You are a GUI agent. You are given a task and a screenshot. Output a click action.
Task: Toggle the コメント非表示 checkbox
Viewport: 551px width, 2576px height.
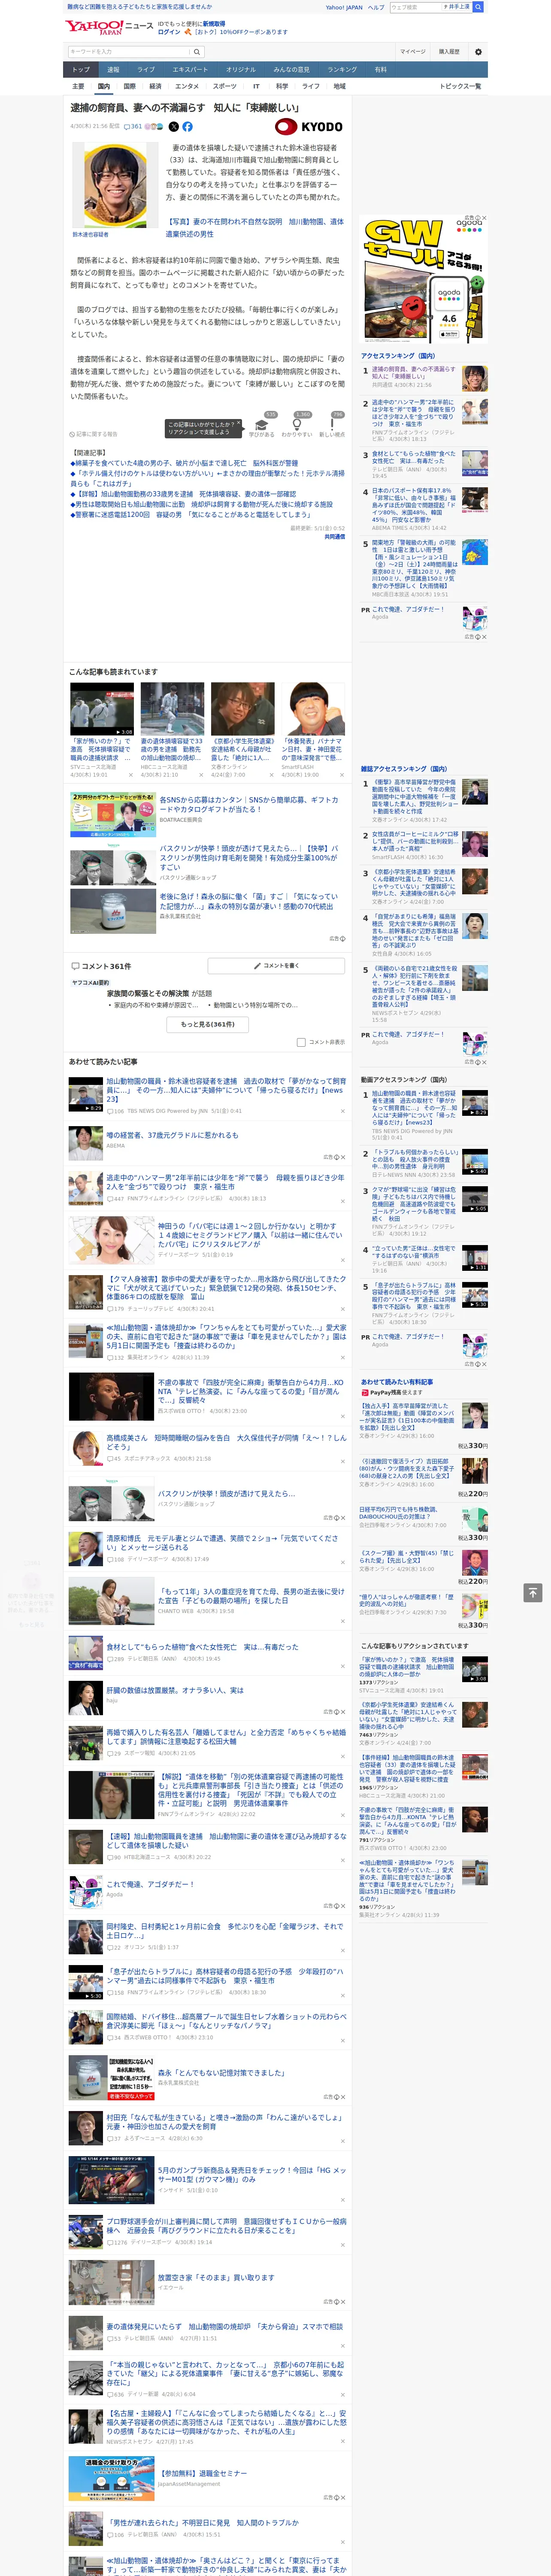tap(301, 1042)
